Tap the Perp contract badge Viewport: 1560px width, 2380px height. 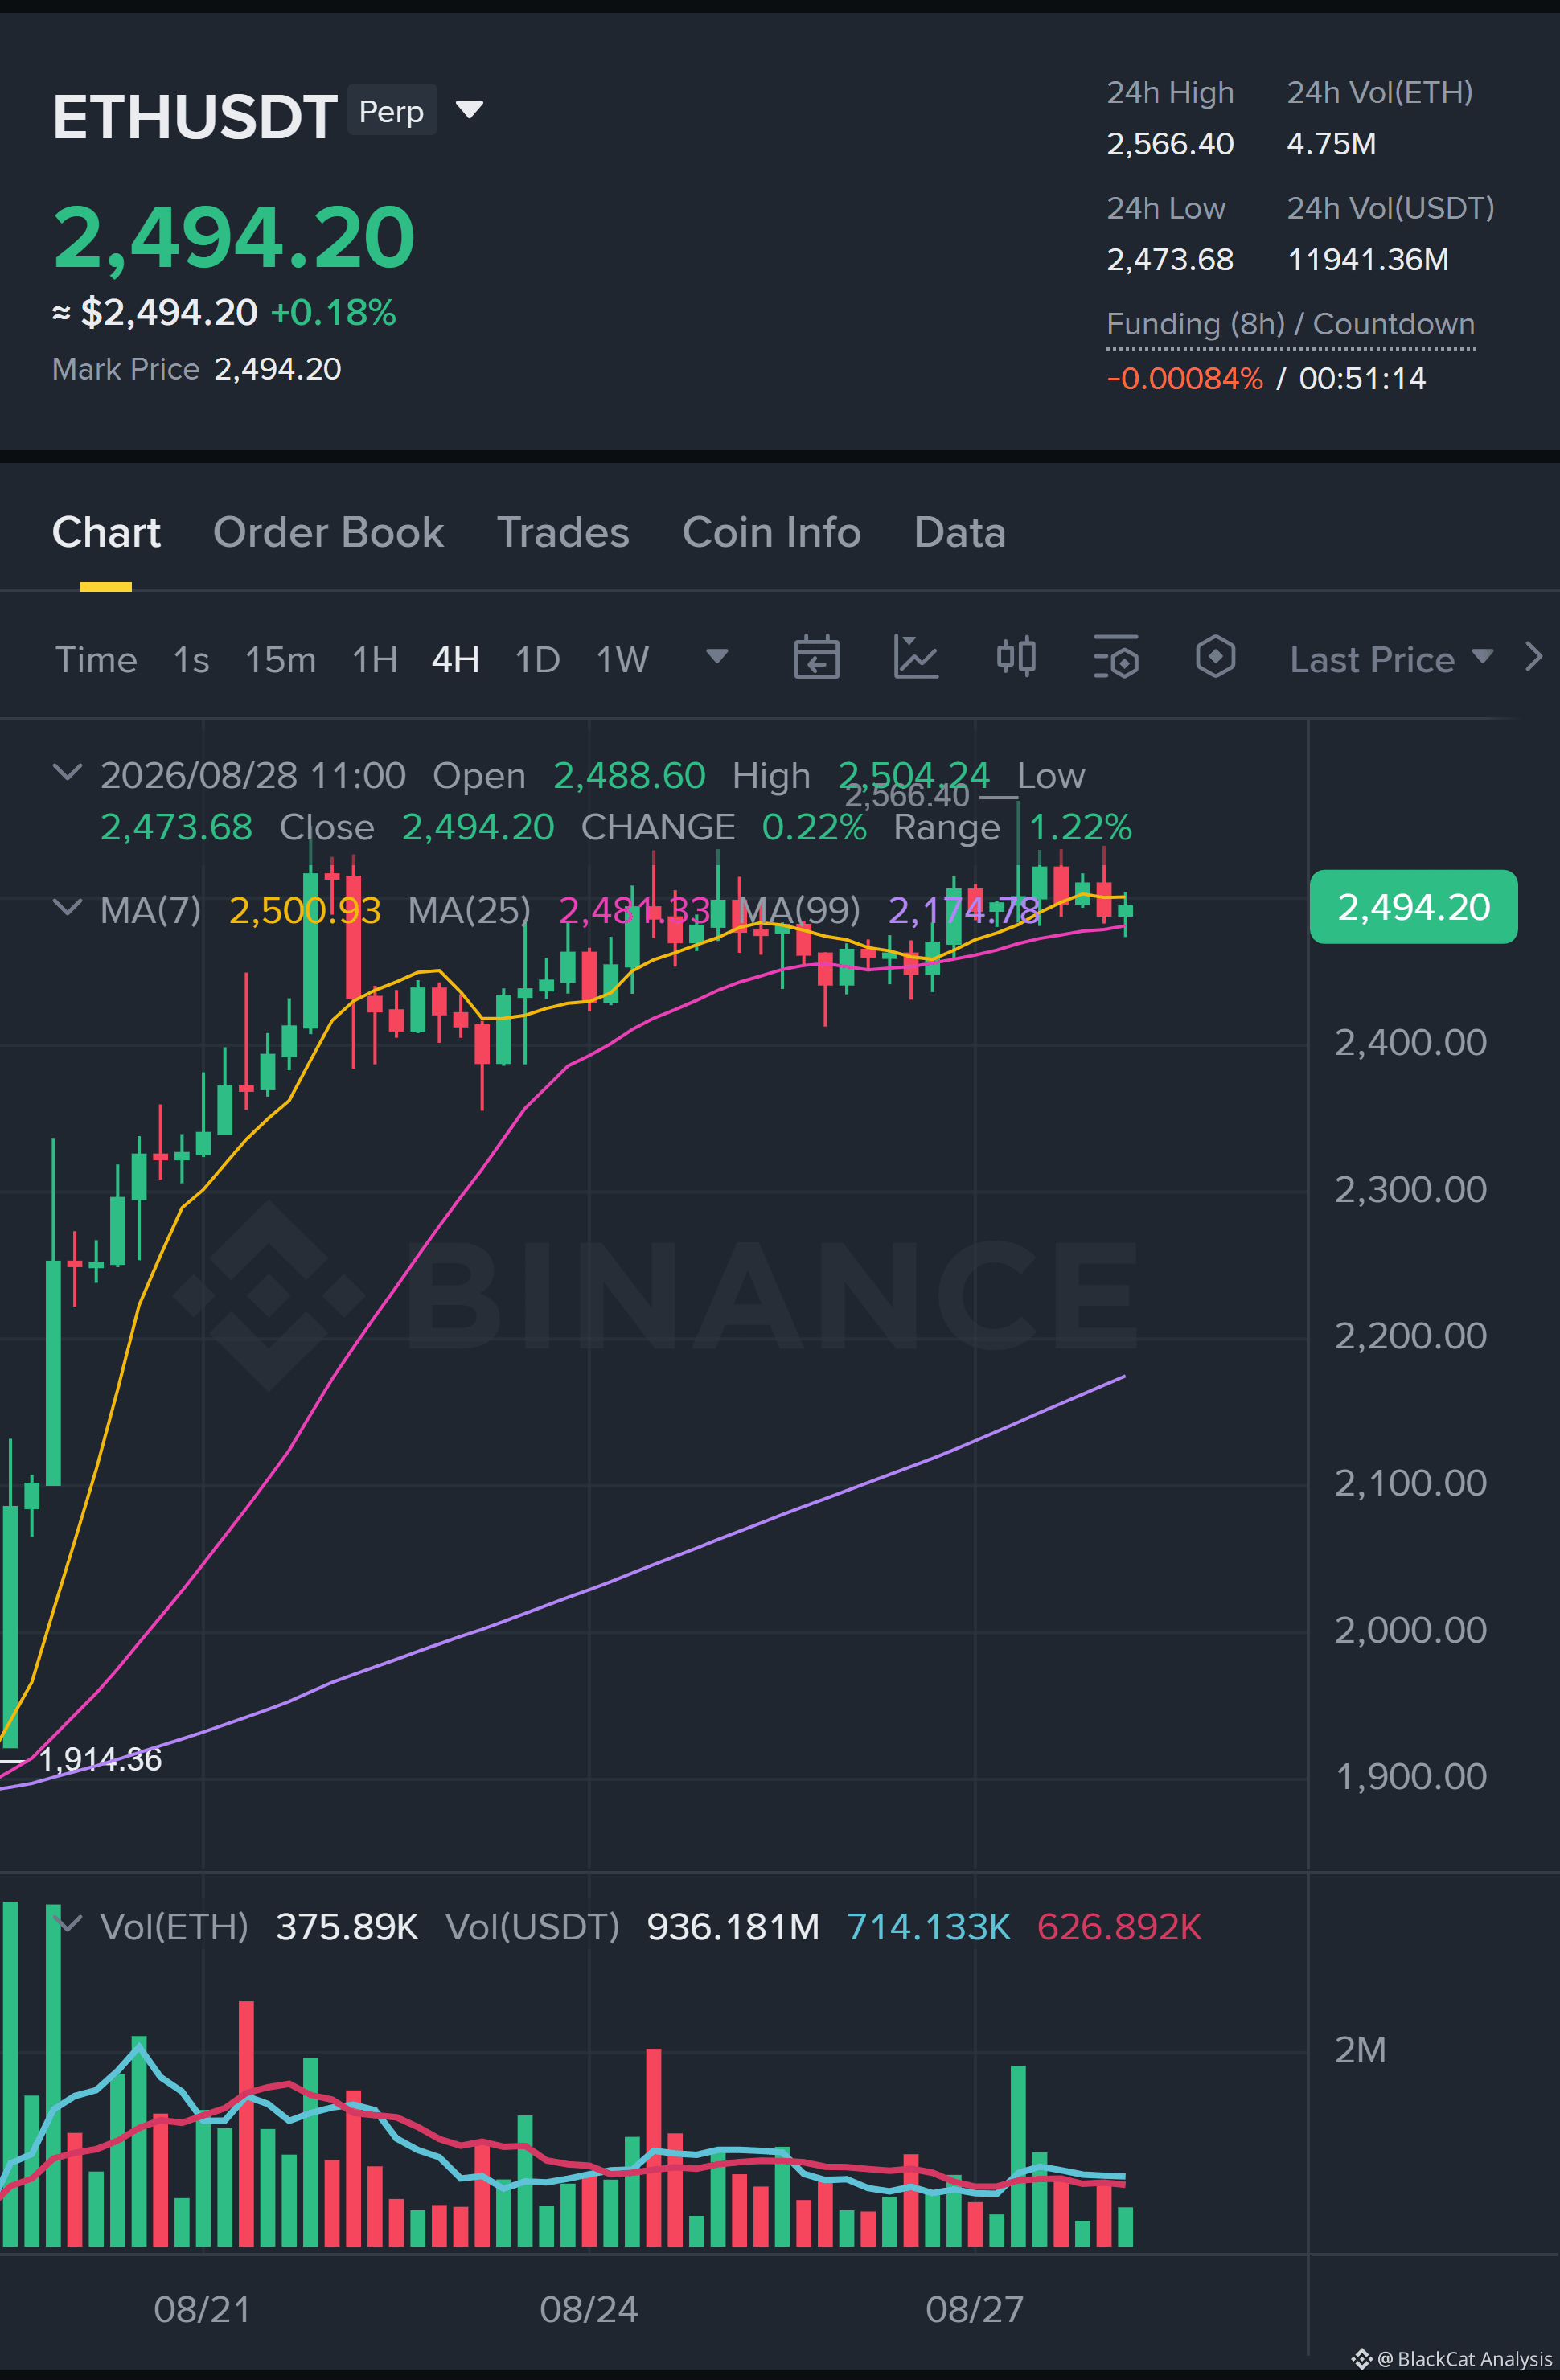point(391,110)
